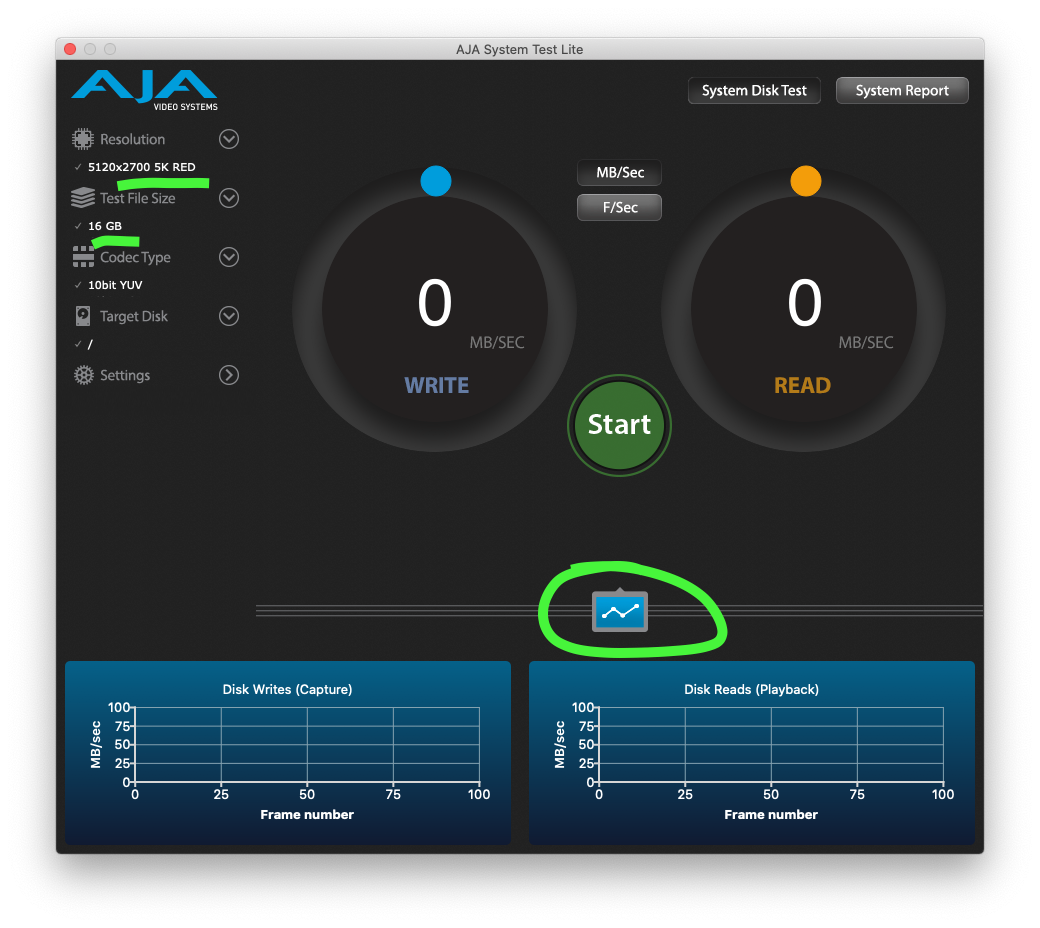Click the AJA System Test Lite title bar
1040x928 pixels.
[x=520, y=49]
